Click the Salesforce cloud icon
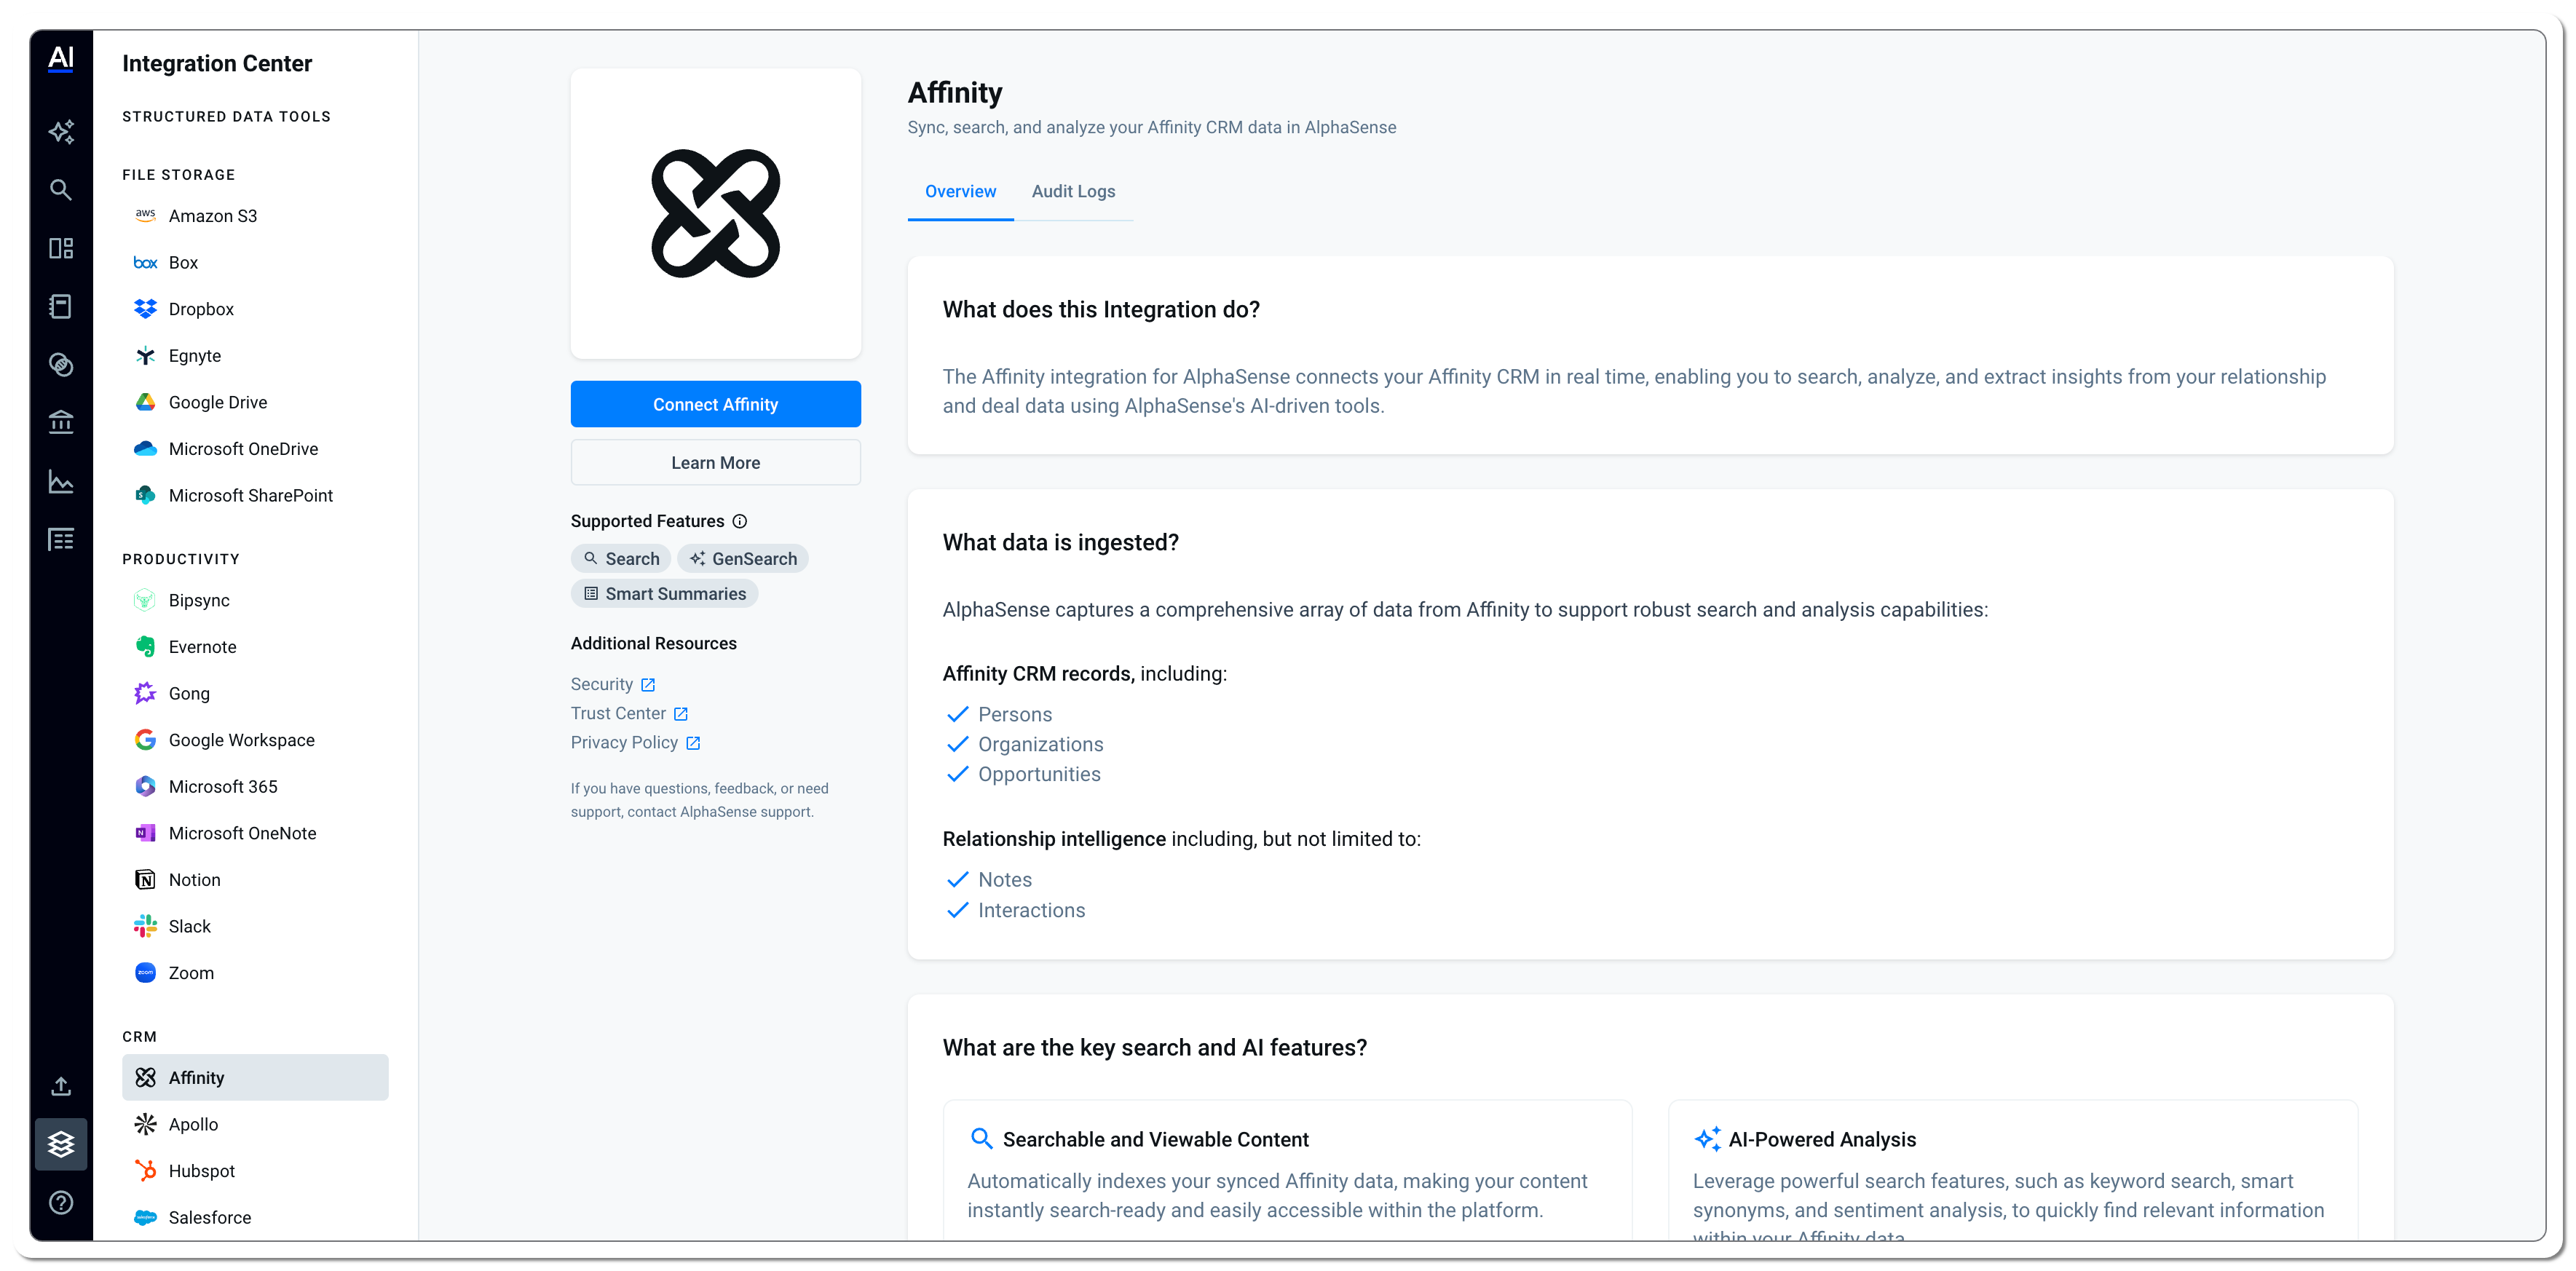Screen dimensions: 2576x1271 tap(145, 1217)
